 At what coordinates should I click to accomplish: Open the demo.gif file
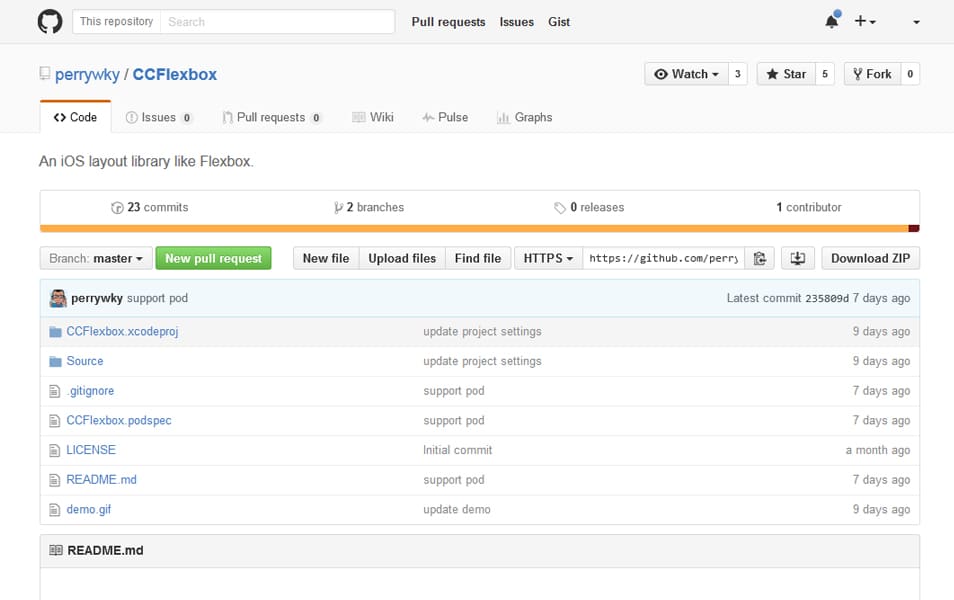[89, 509]
